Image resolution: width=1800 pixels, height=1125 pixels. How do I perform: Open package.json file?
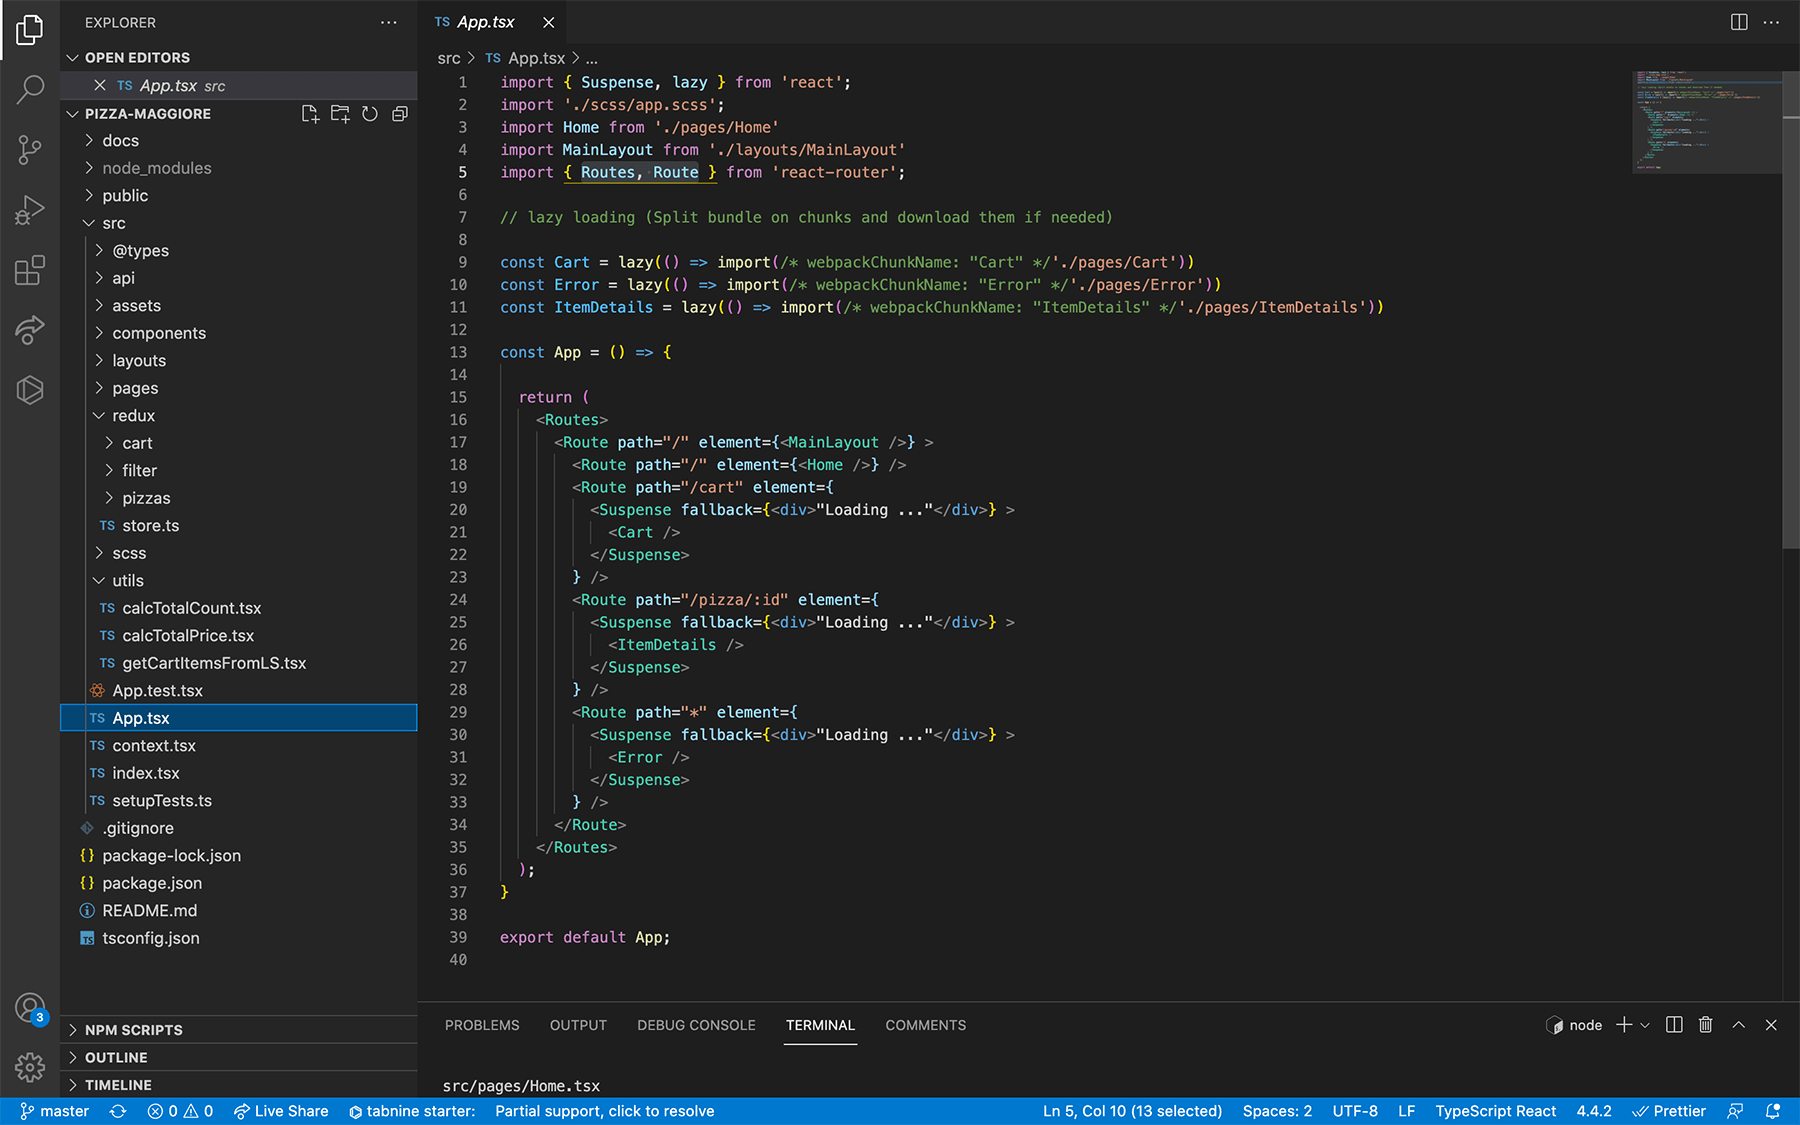[238, 883]
